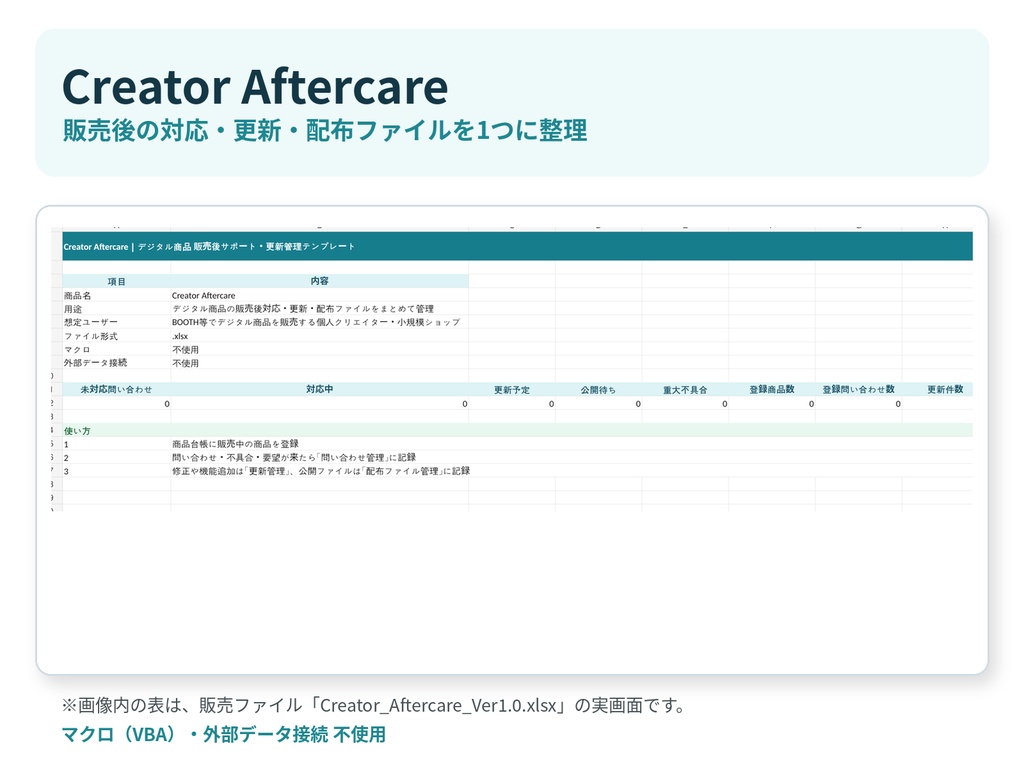
Task: Click bottom note "マクロ（VBA）・外部データ接続 不使用"
Action: (224, 734)
